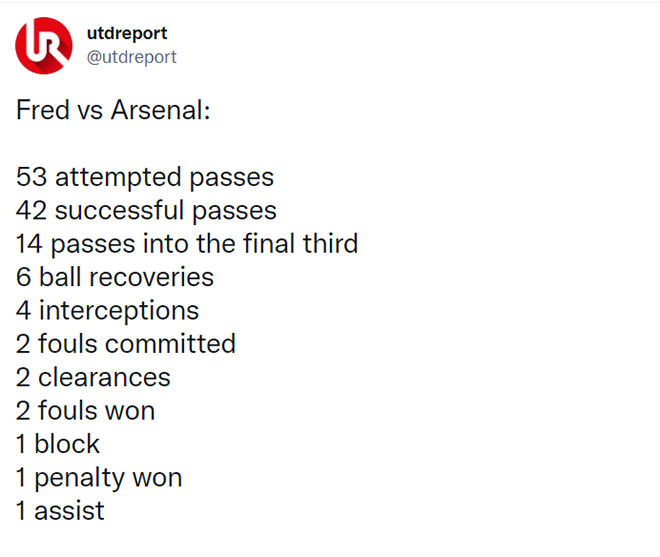Click the word "committed" in the fouls line
This screenshot has width=660, height=557.
click(x=170, y=343)
